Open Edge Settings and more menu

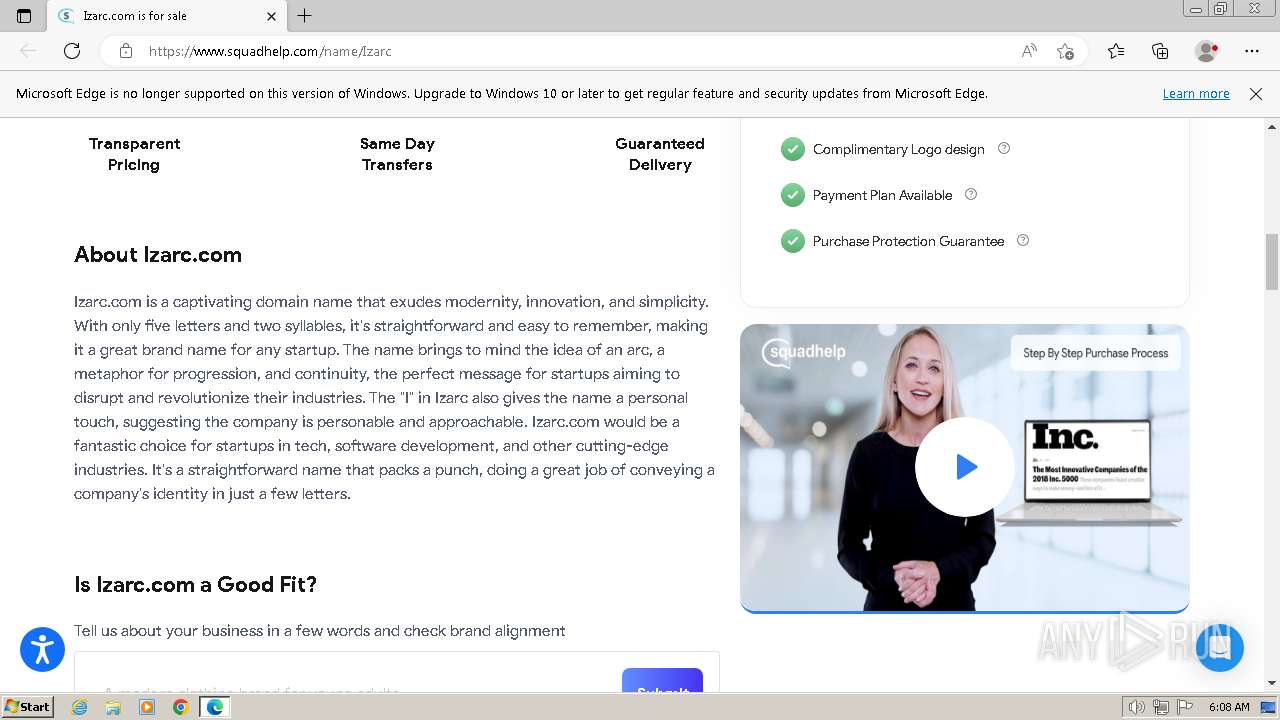[x=1252, y=51]
